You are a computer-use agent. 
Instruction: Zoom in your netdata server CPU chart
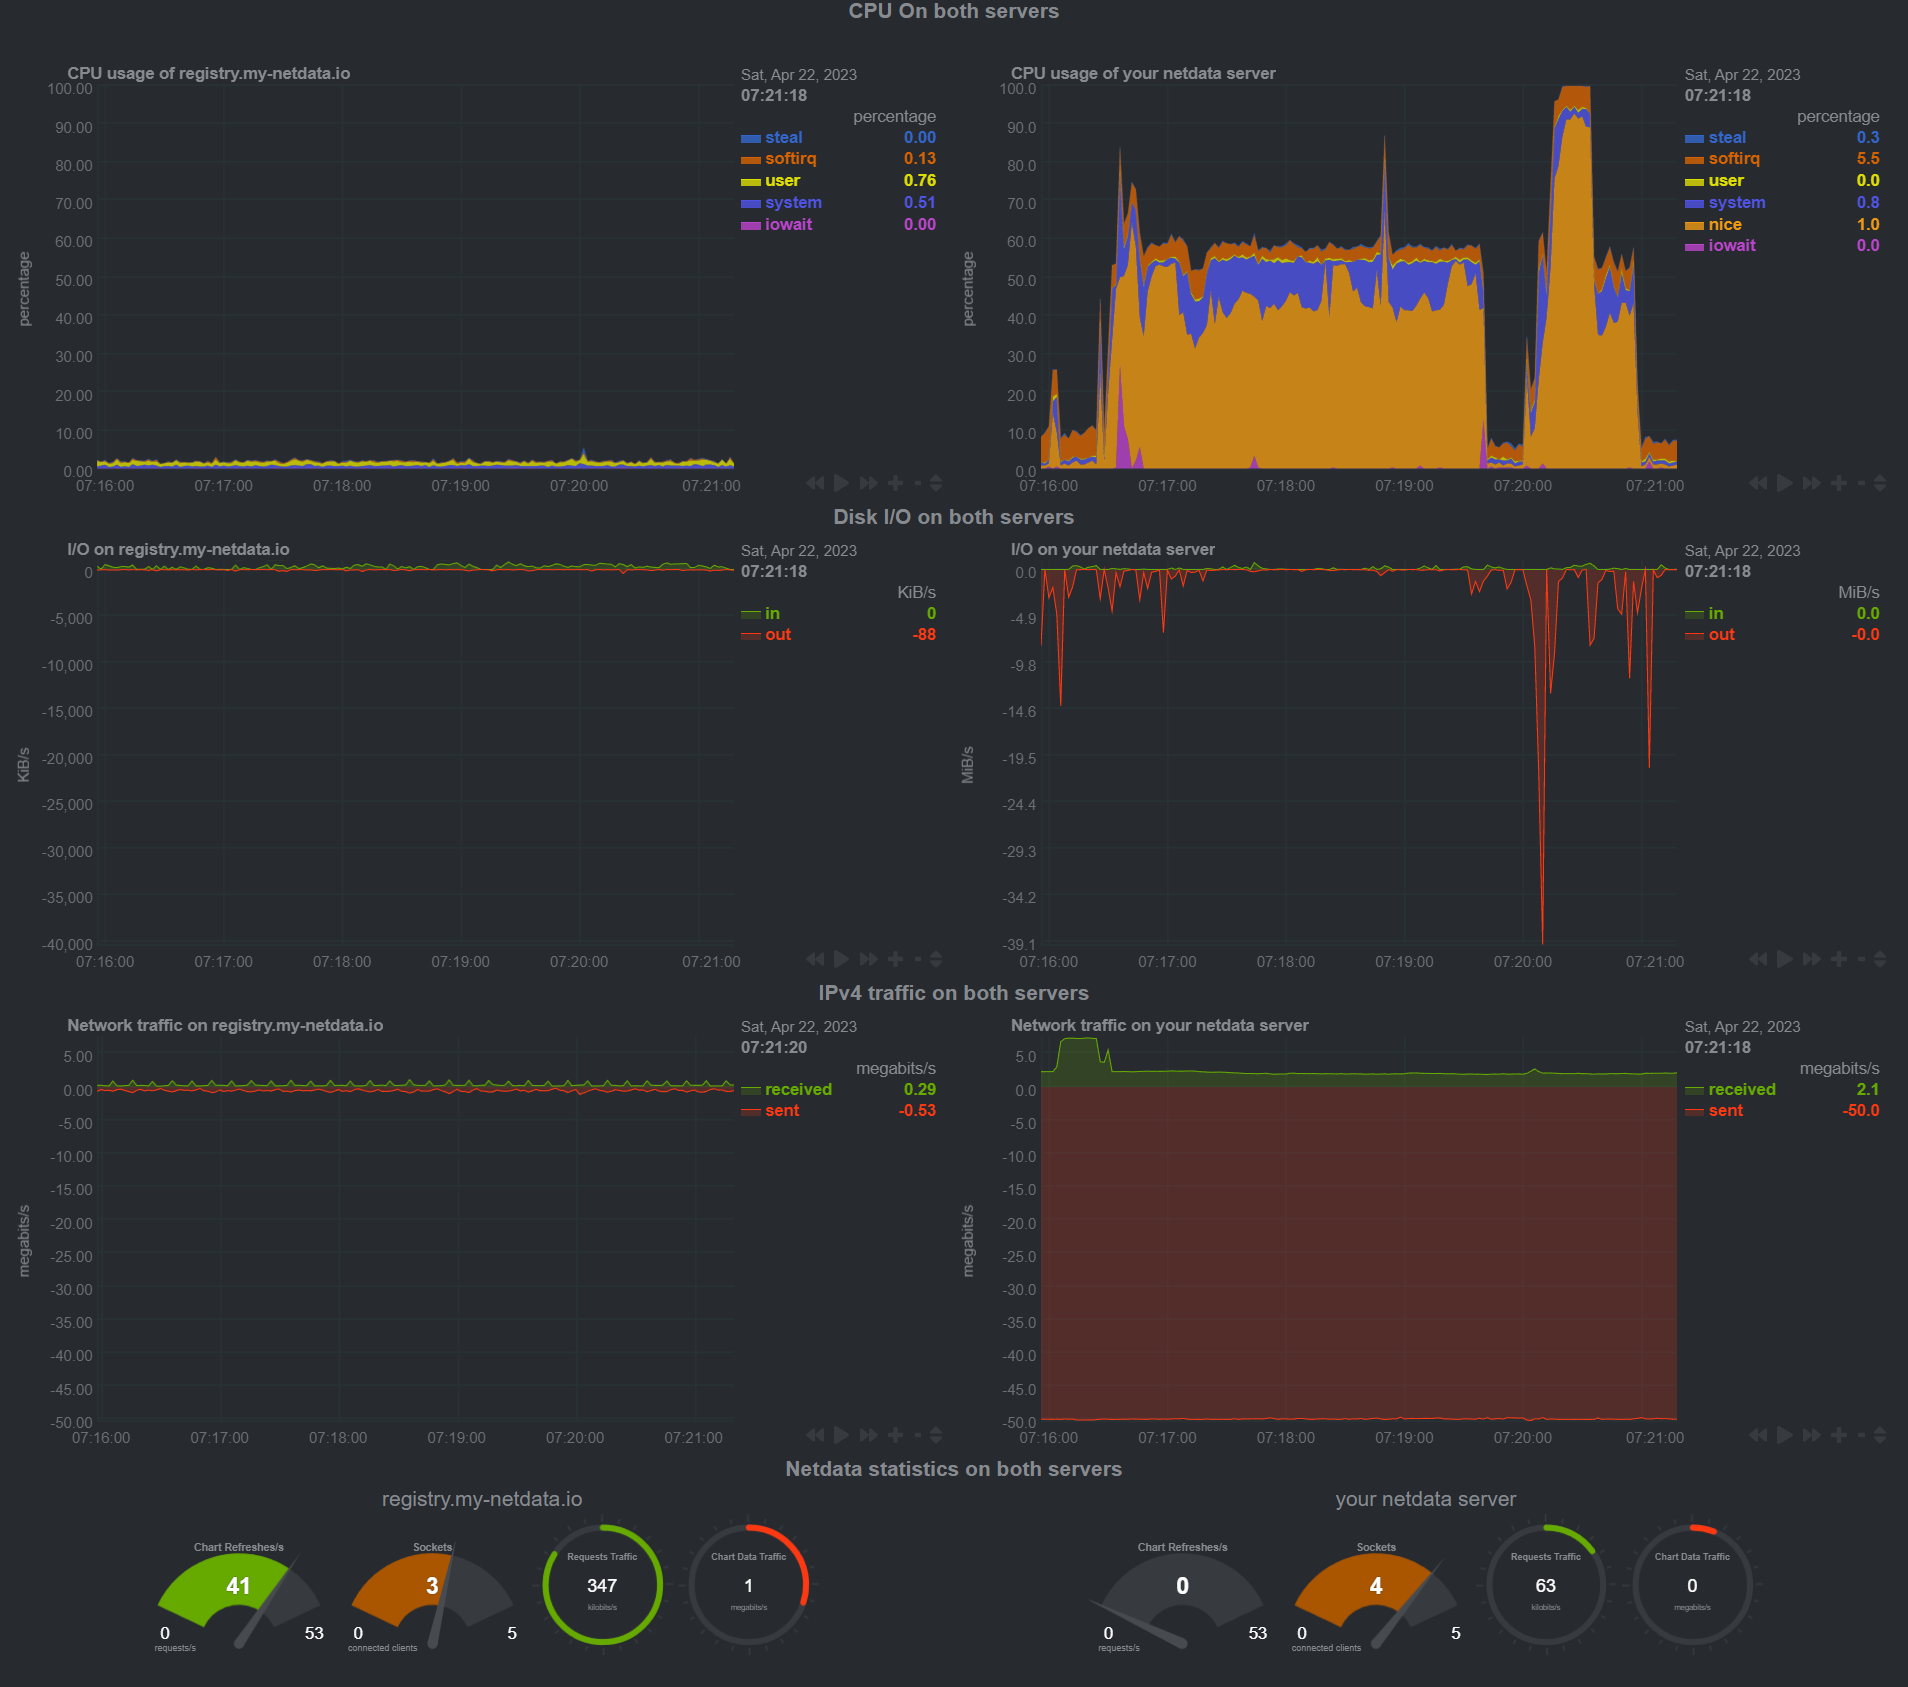1839,483
